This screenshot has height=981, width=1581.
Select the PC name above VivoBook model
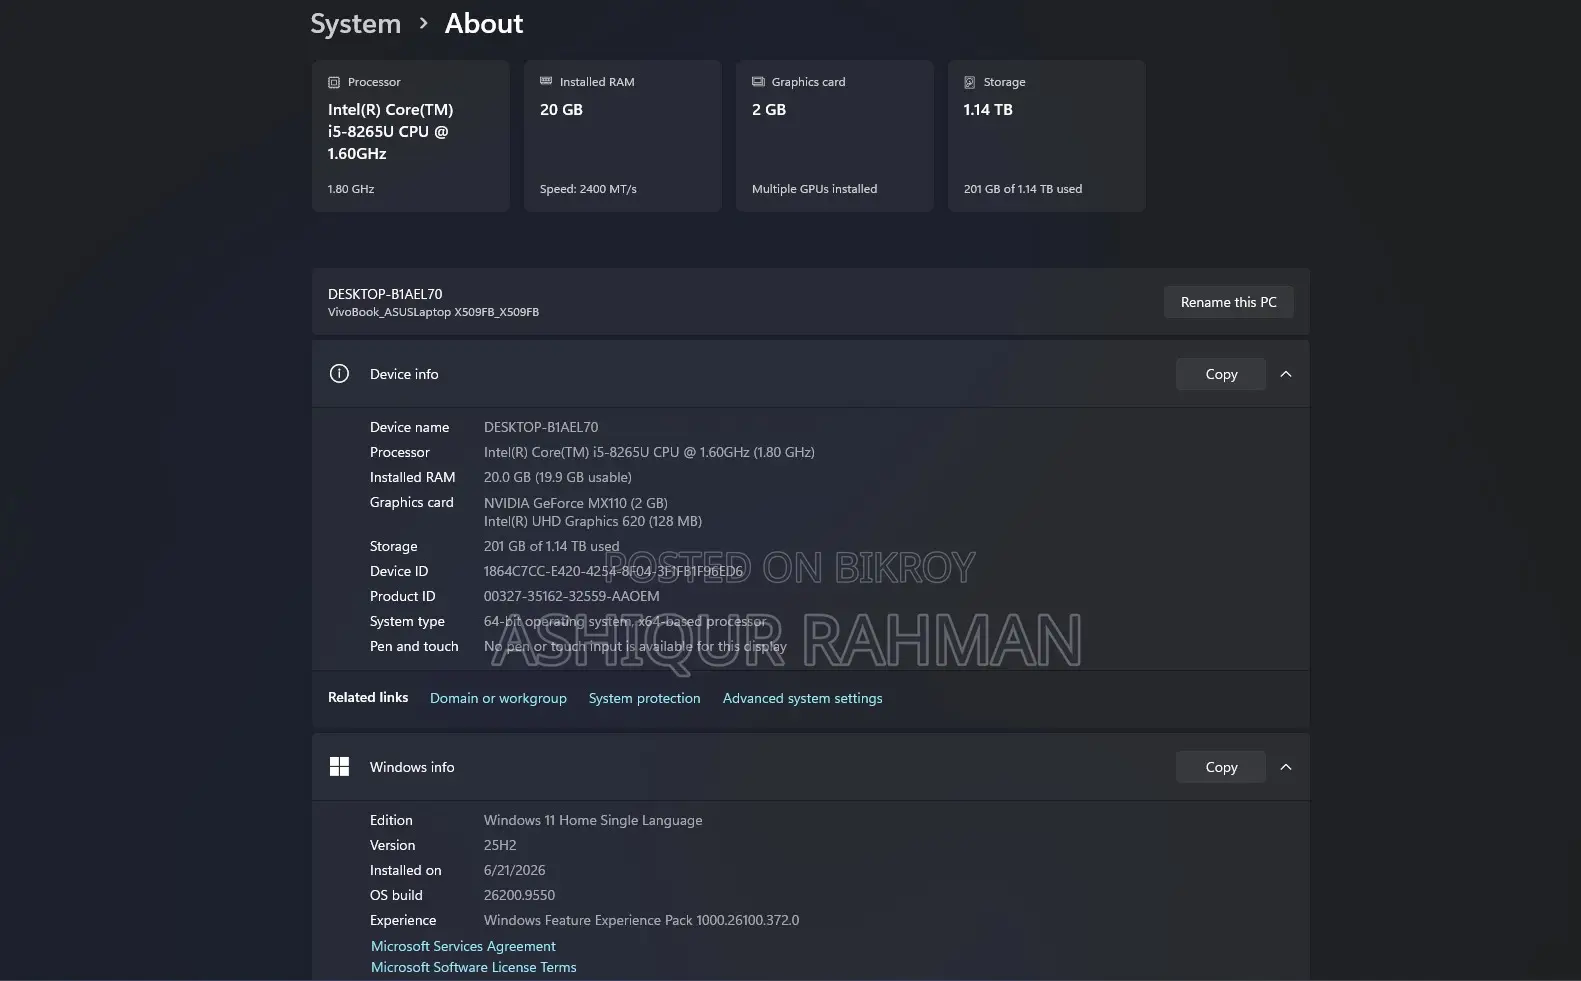pyautogui.click(x=385, y=294)
